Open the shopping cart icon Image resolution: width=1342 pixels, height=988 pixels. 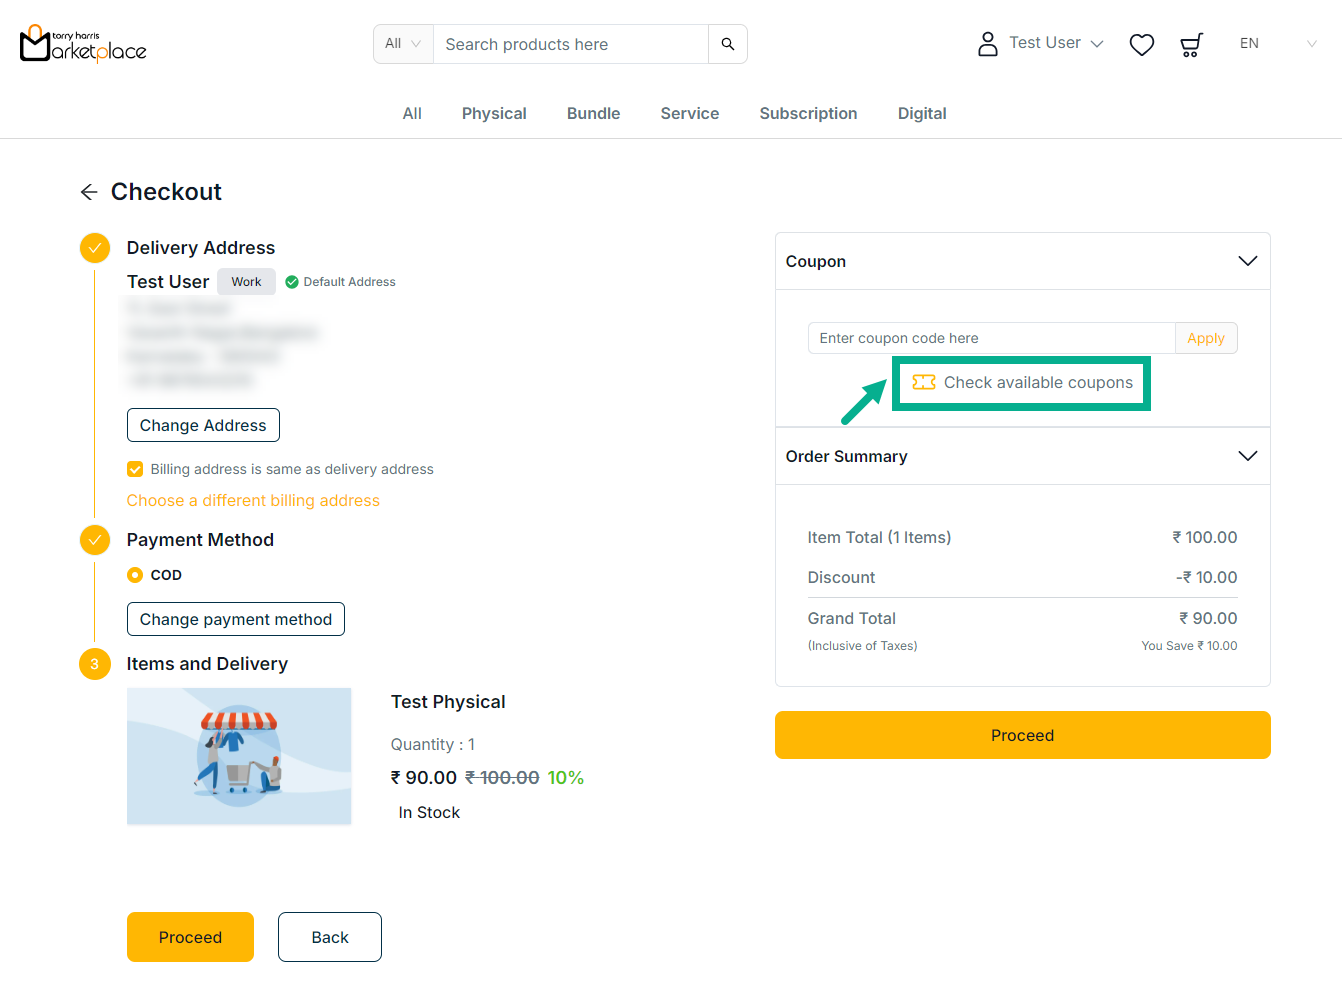point(1190,44)
